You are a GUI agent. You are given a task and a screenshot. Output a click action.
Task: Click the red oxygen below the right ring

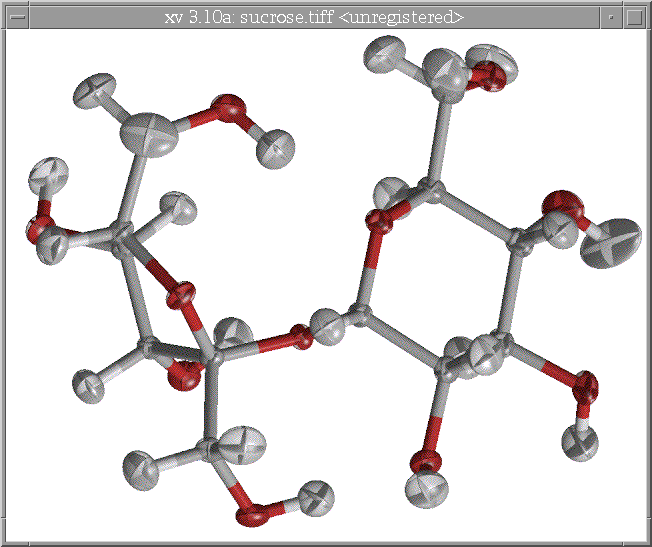425,462
